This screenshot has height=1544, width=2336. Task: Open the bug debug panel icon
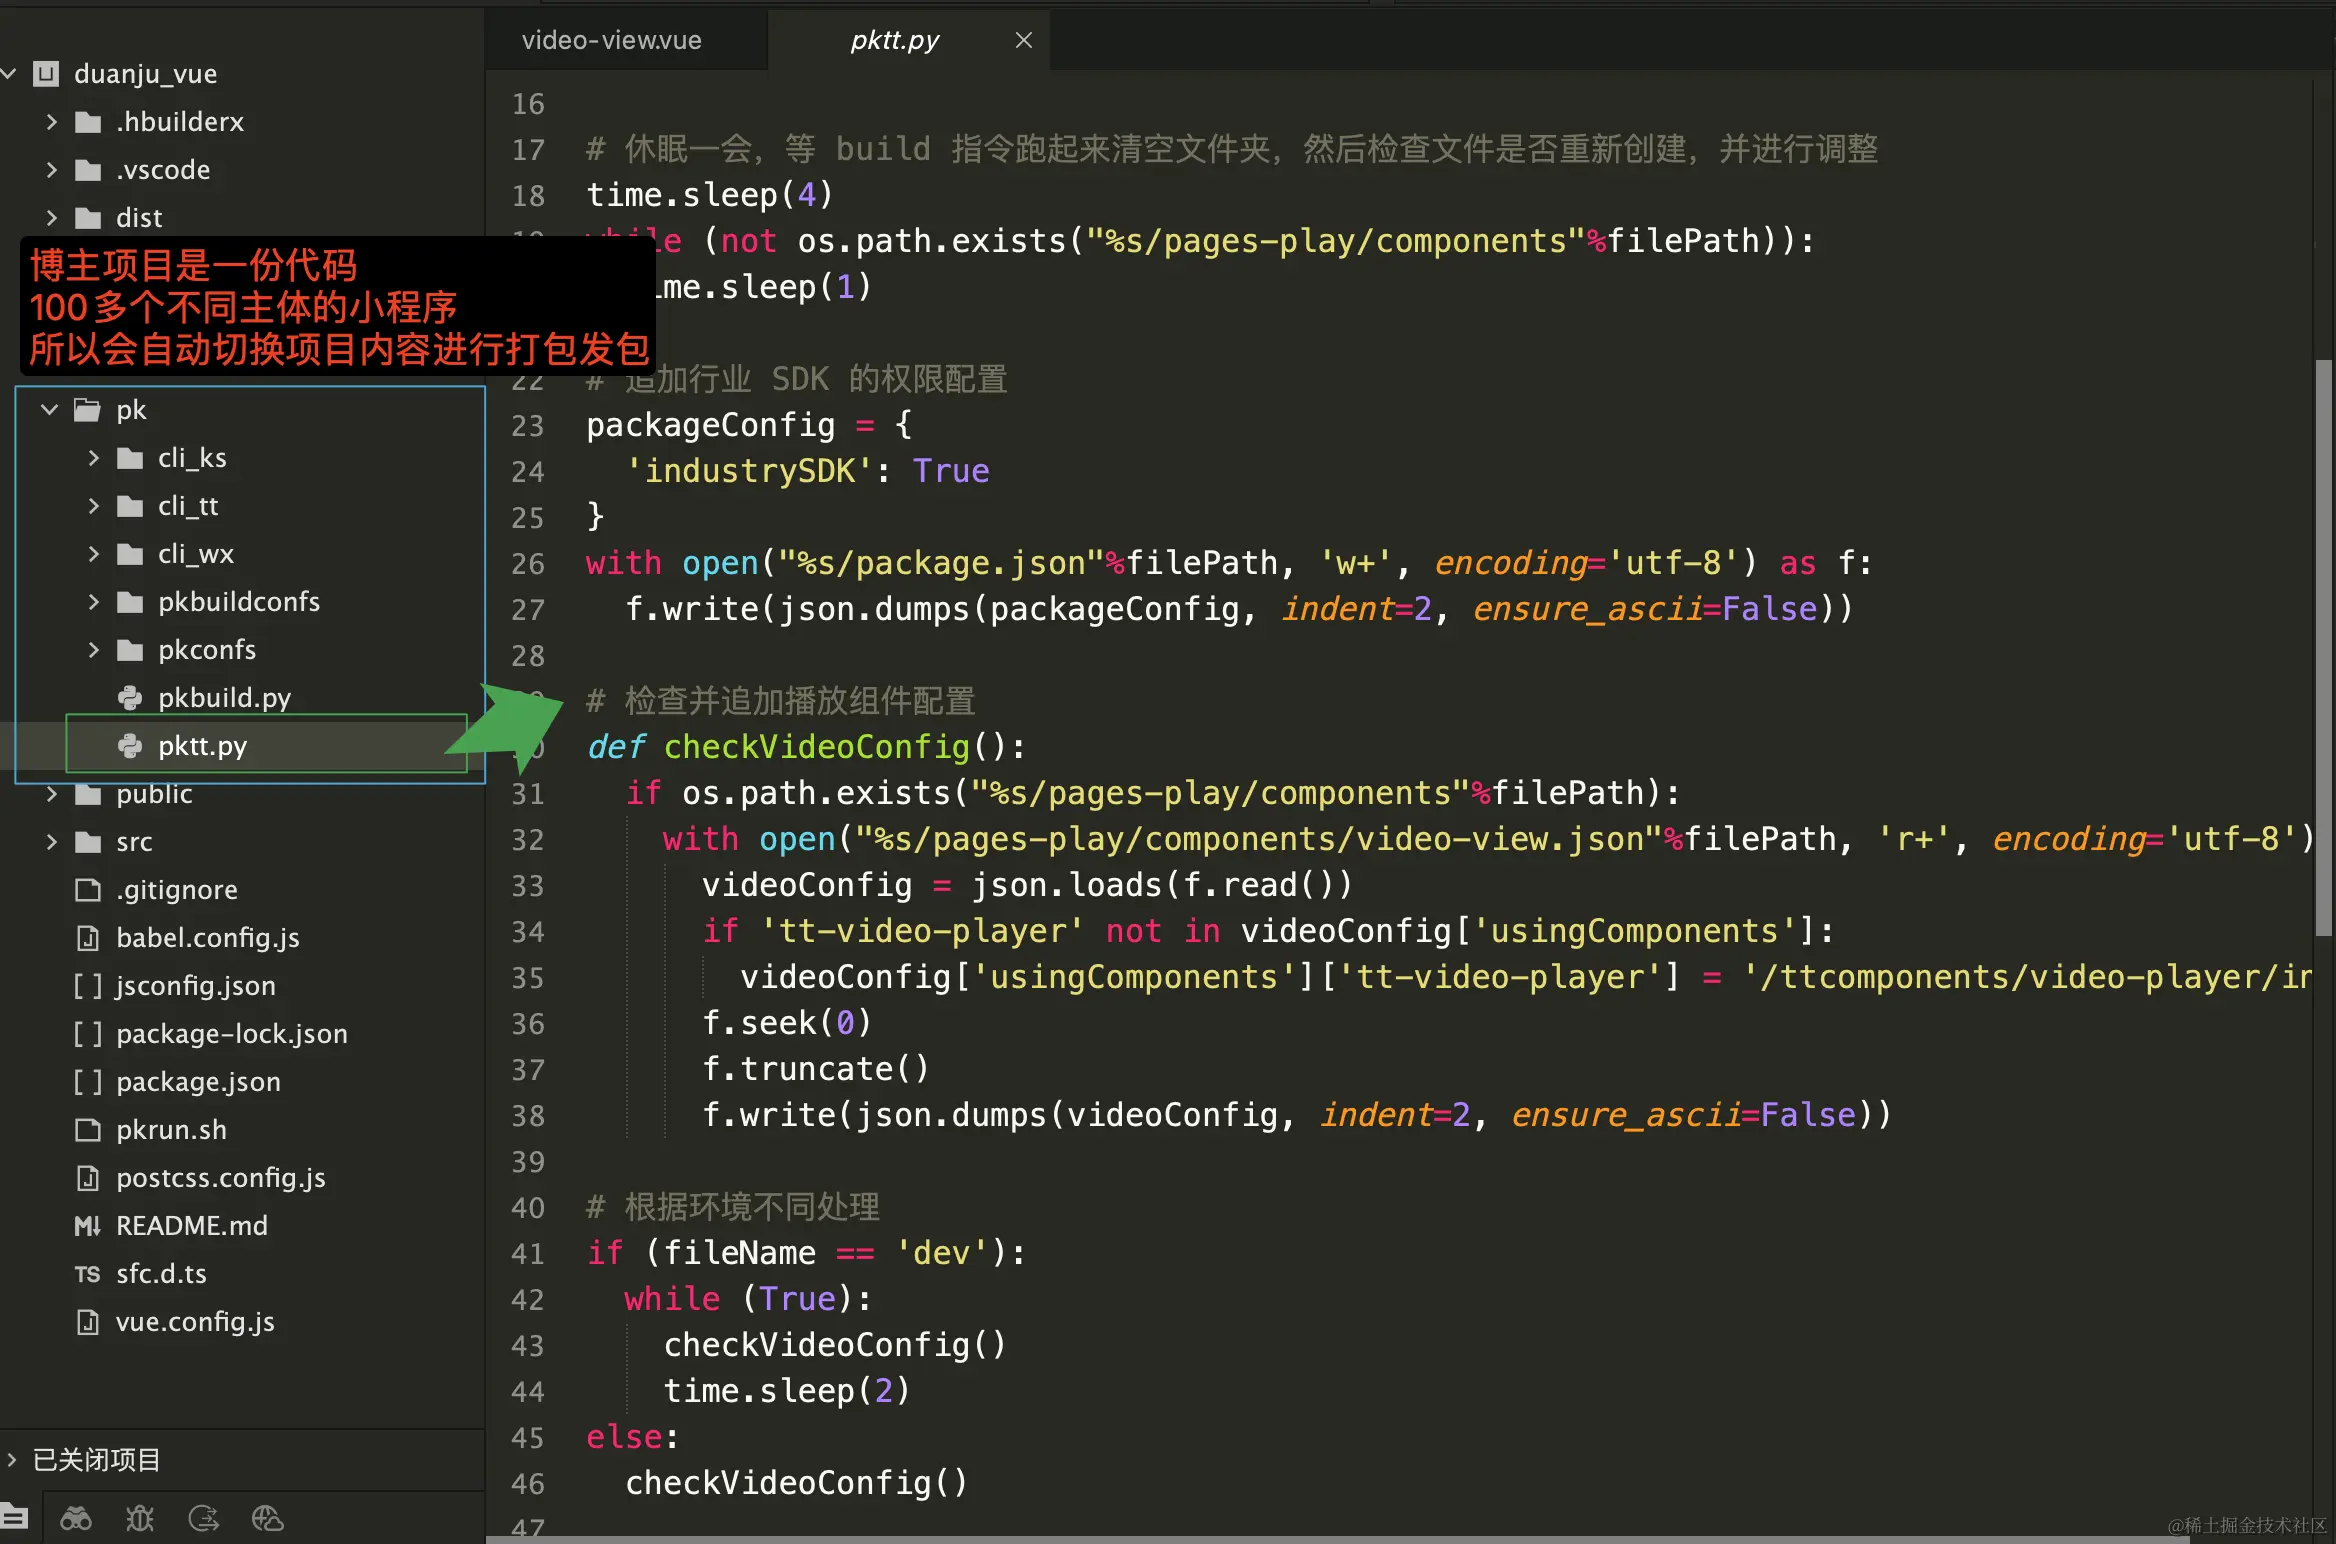pos(140,1519)
